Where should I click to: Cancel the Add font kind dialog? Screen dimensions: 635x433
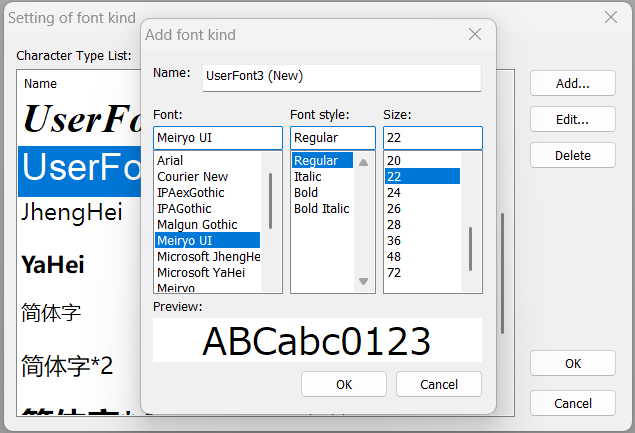click(438, 384)
